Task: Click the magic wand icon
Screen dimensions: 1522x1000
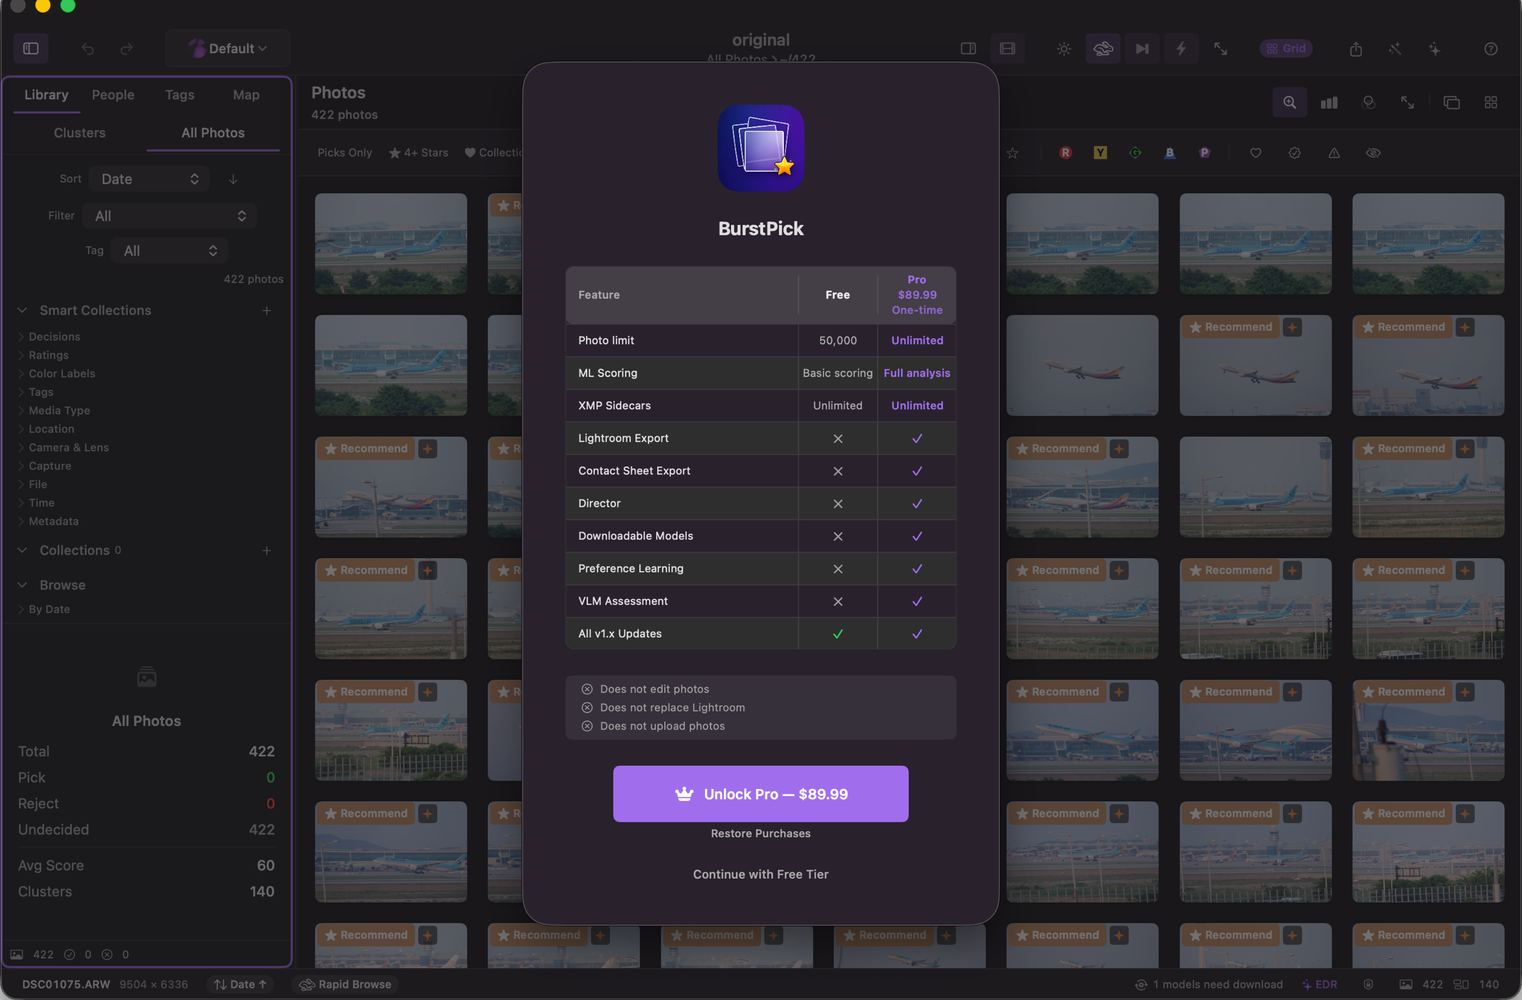Action: point(1395,48)
